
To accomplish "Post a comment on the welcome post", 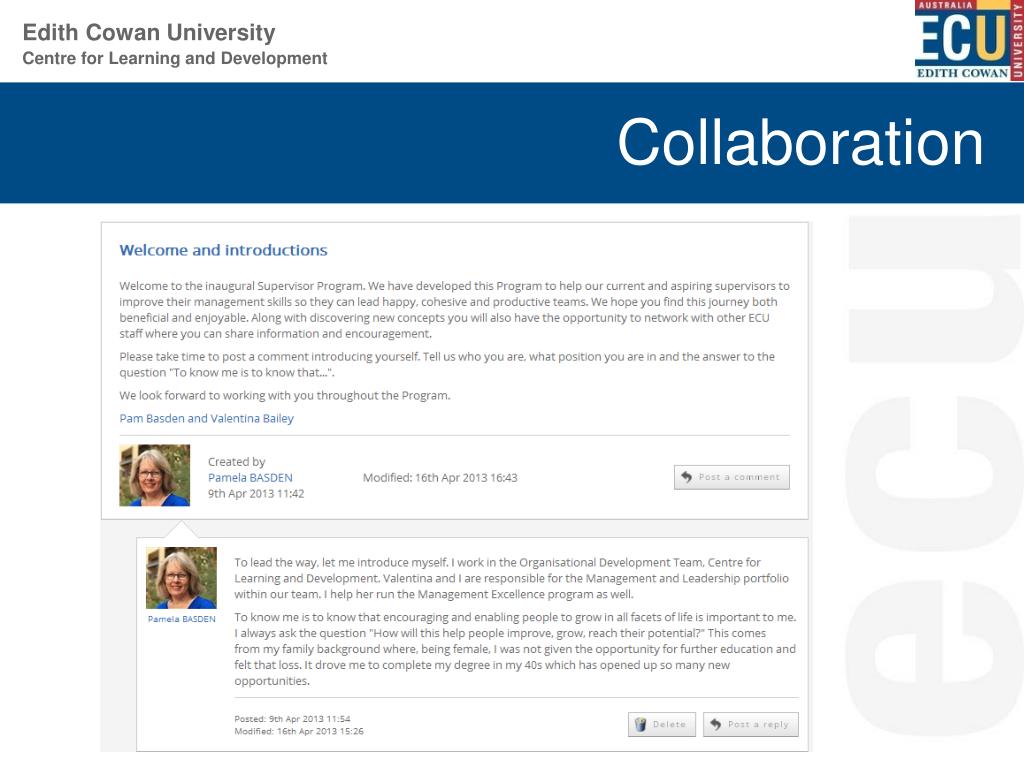I will (x=731, y=477).
